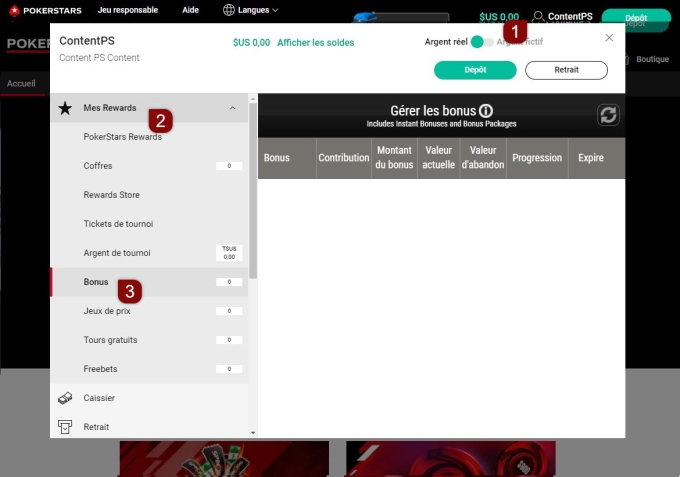Click the $US 0,00 balance in top bar
This screenshot has height=477, width=680.
[x=499, y=16]
